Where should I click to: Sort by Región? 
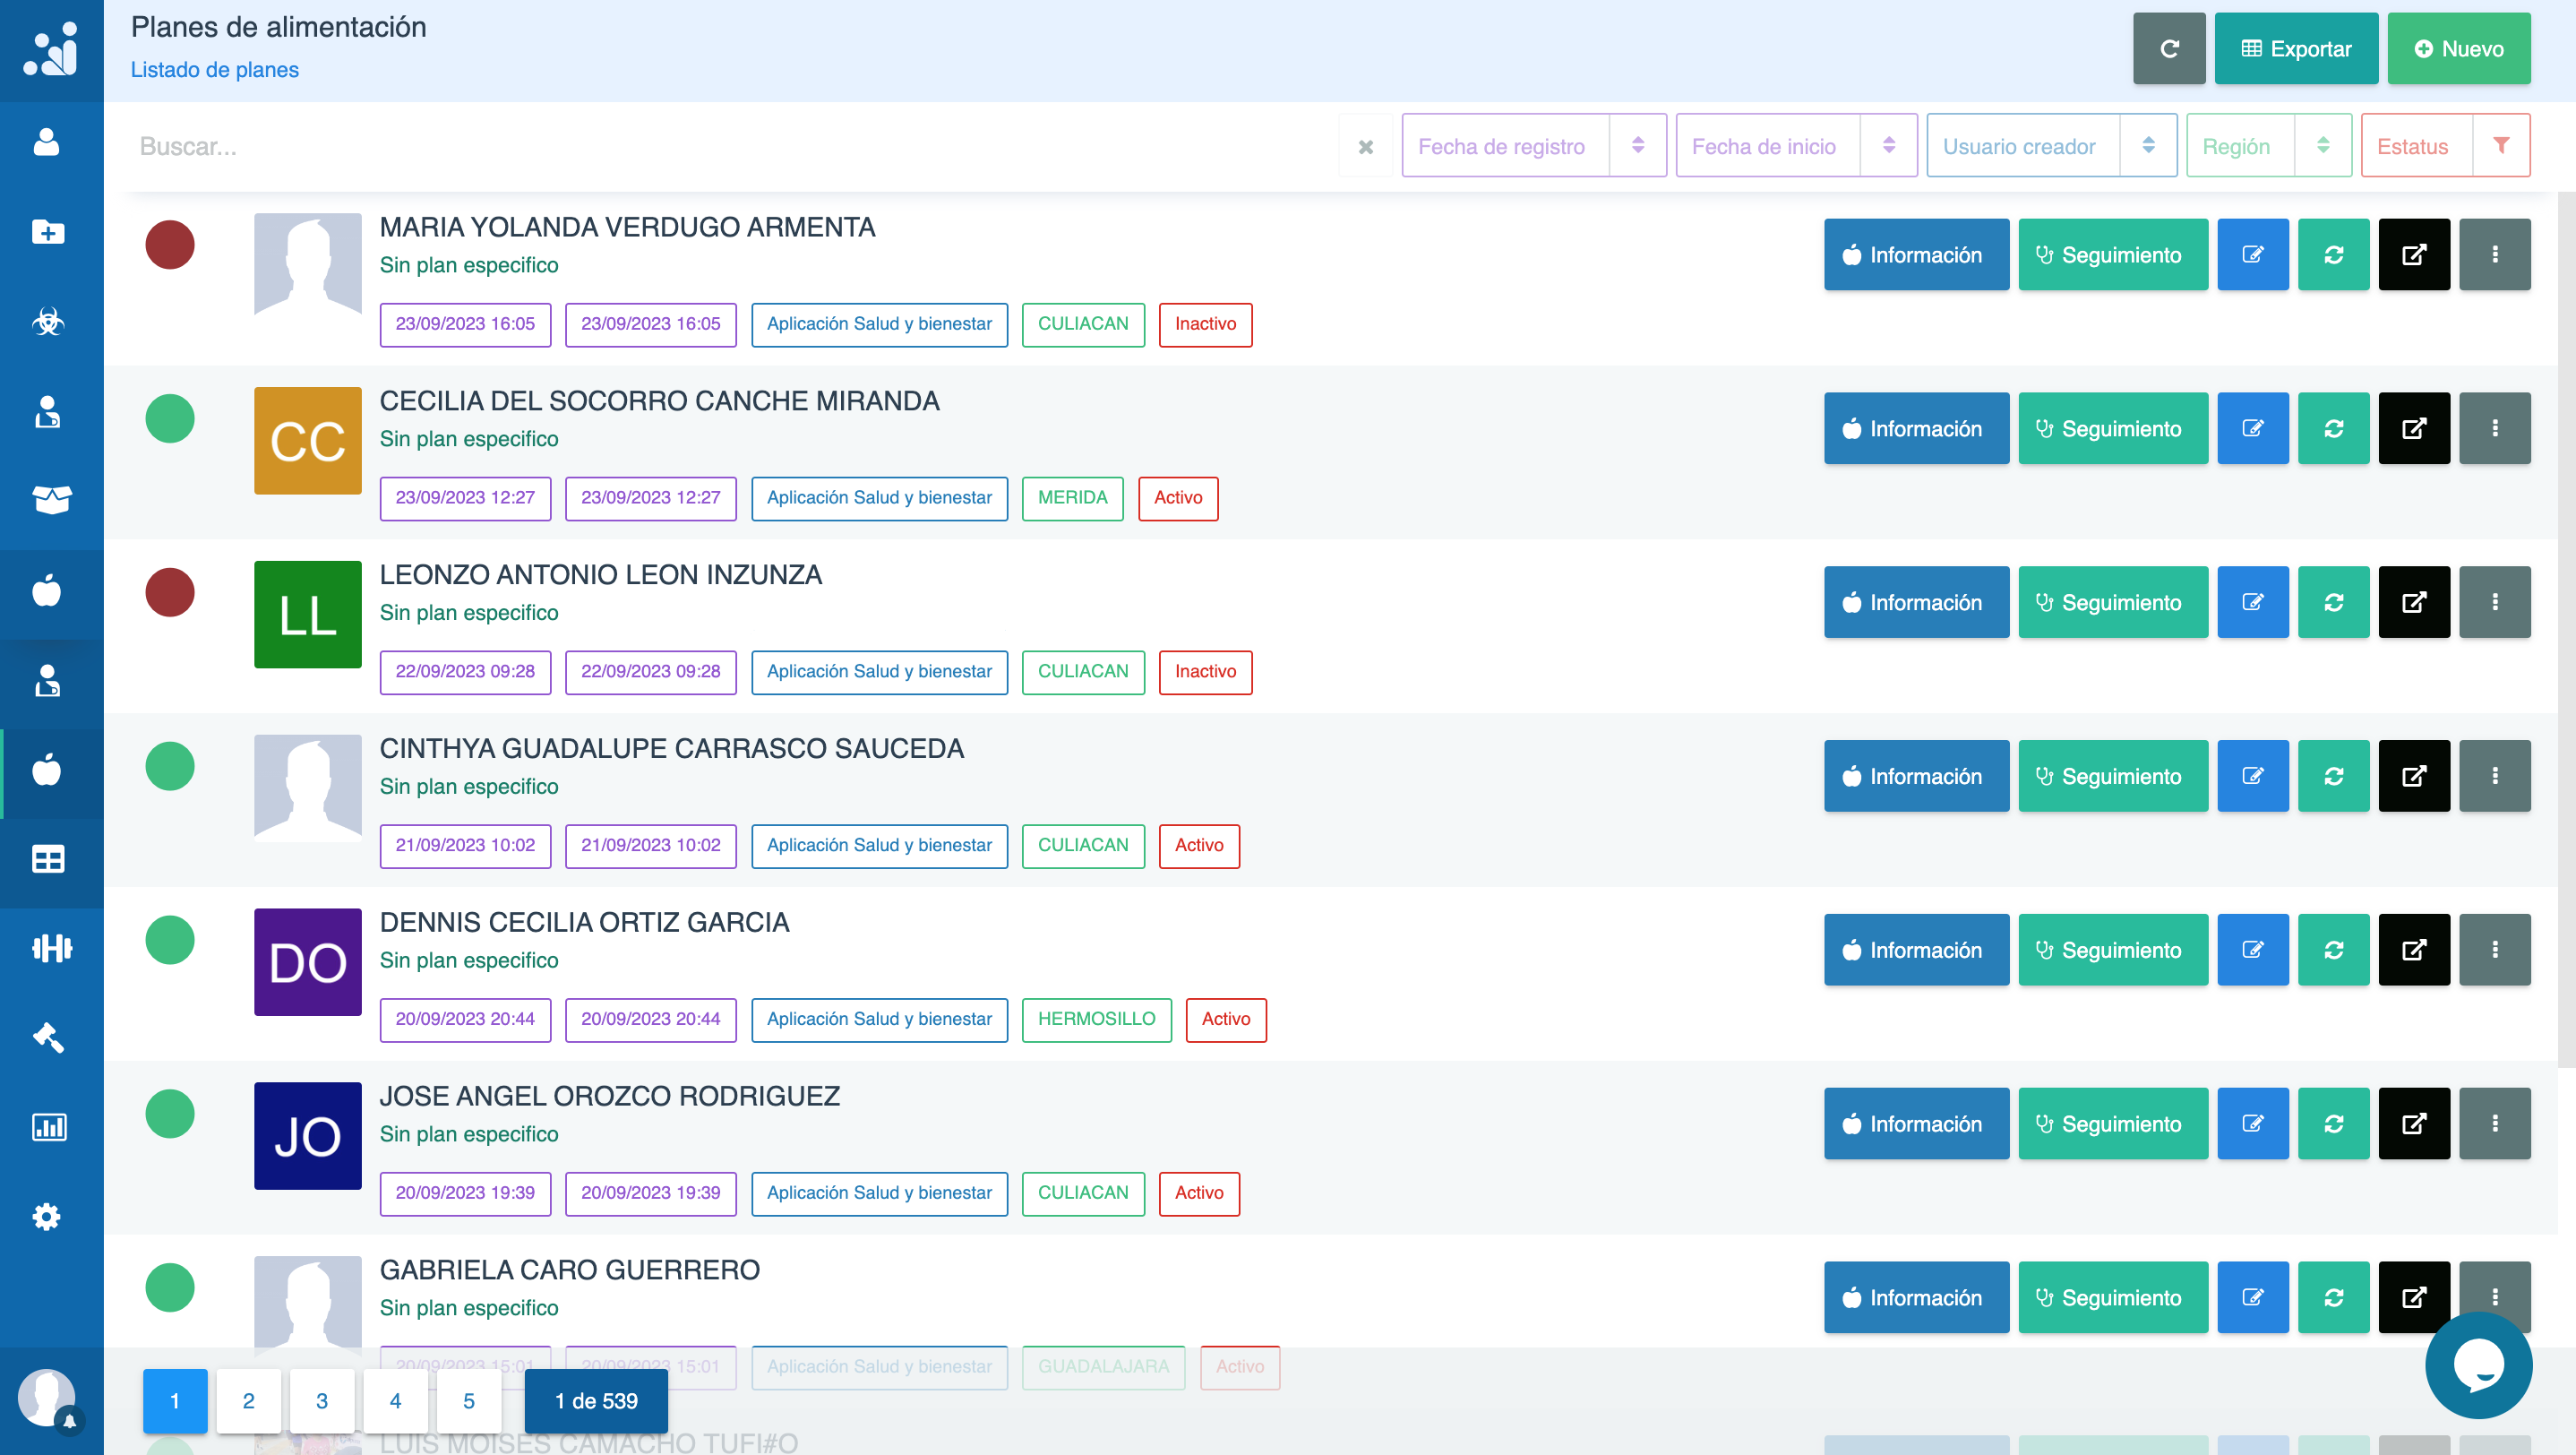[x=2268, y=146]
